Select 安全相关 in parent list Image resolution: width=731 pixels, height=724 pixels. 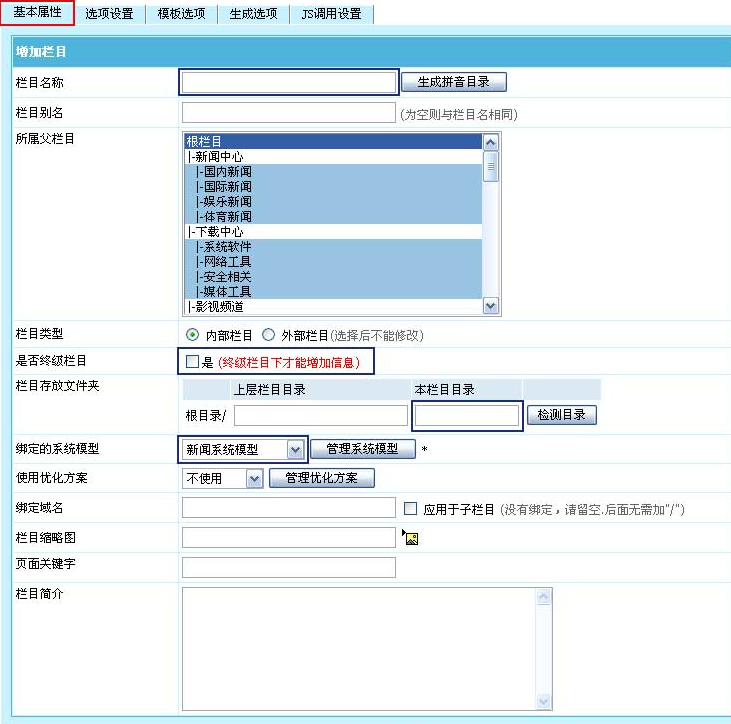[x=333, y=276]
